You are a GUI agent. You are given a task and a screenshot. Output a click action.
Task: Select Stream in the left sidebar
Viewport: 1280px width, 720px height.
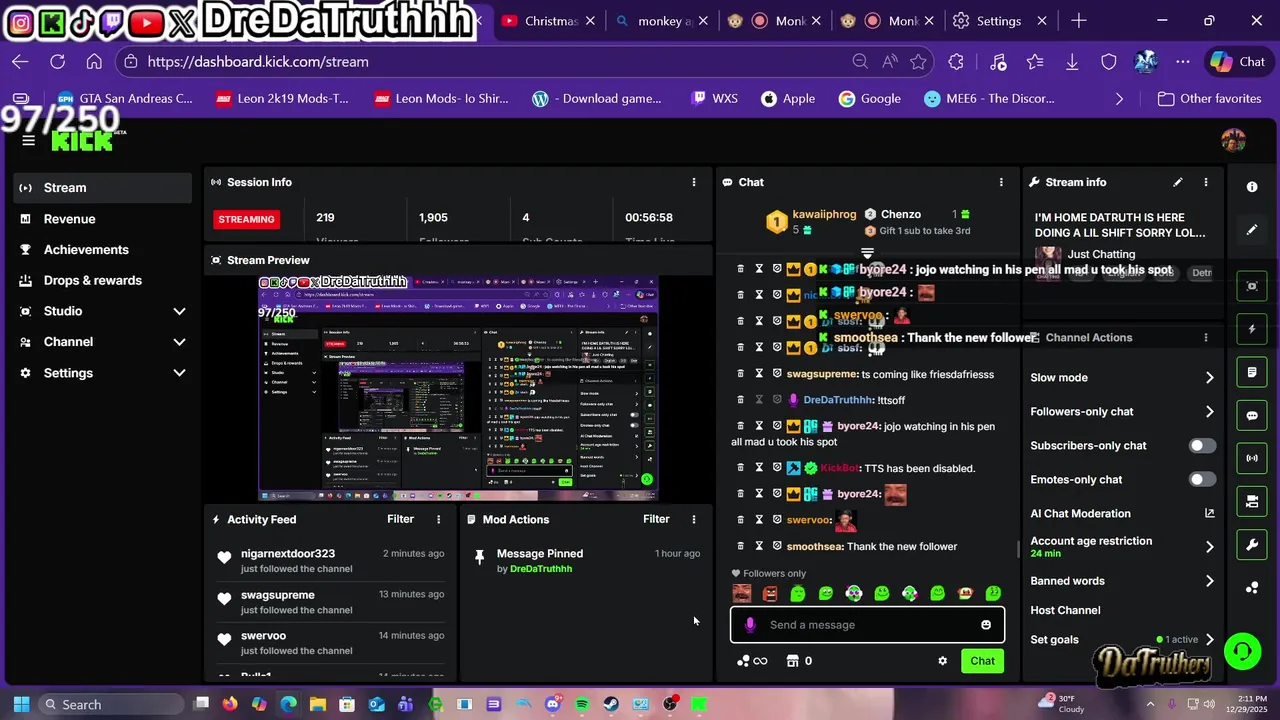(103, 188)
